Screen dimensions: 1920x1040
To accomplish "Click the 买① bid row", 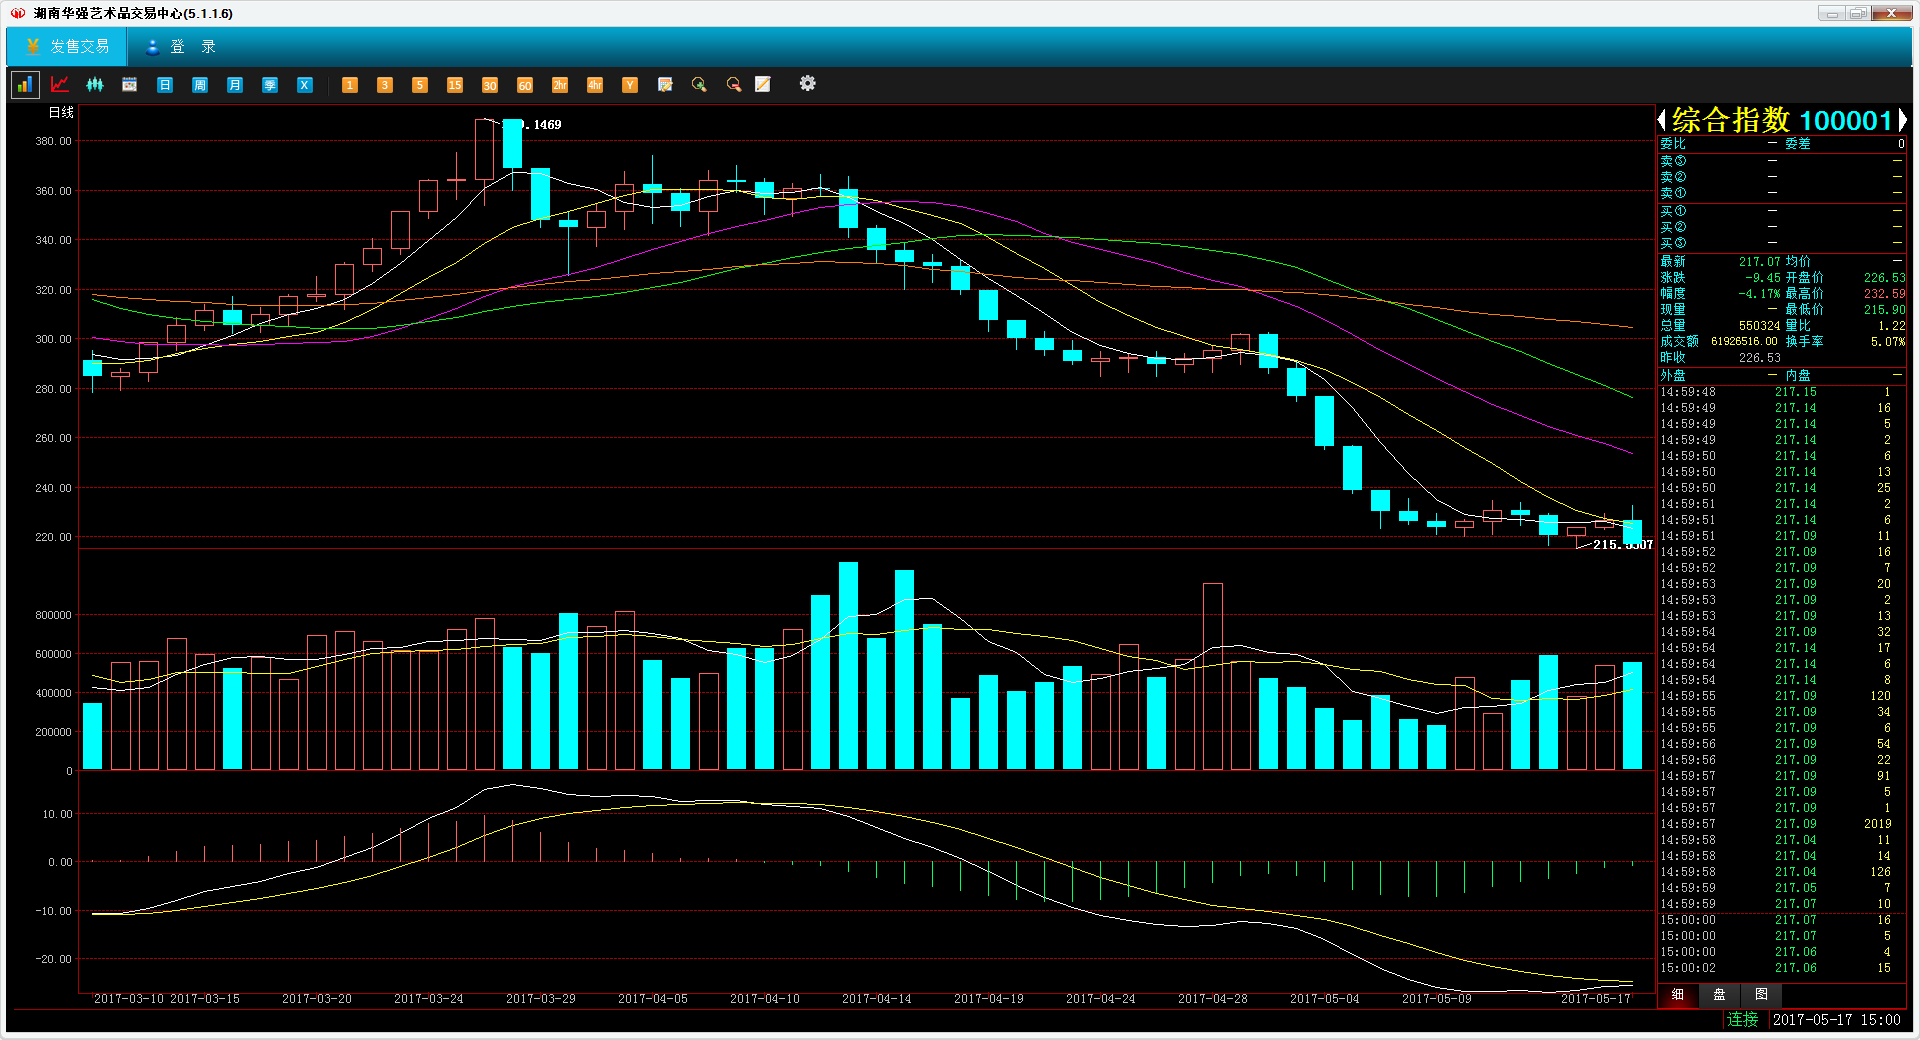I will [1781, 211].
